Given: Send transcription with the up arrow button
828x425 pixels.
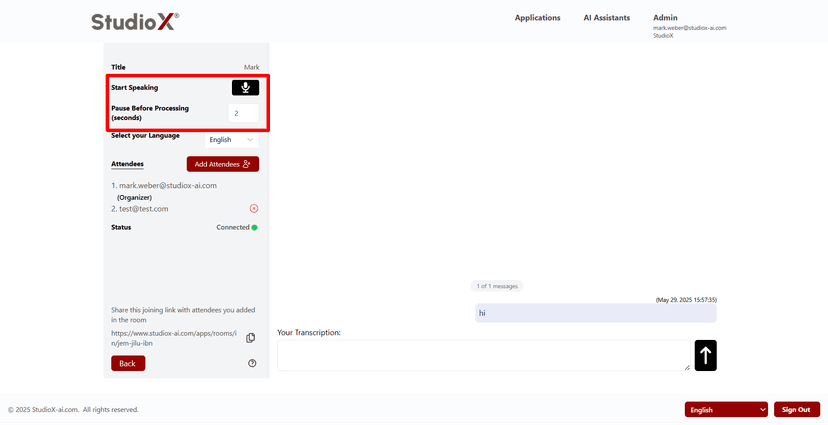Looking at the screenshot, I should click(705, 355).
